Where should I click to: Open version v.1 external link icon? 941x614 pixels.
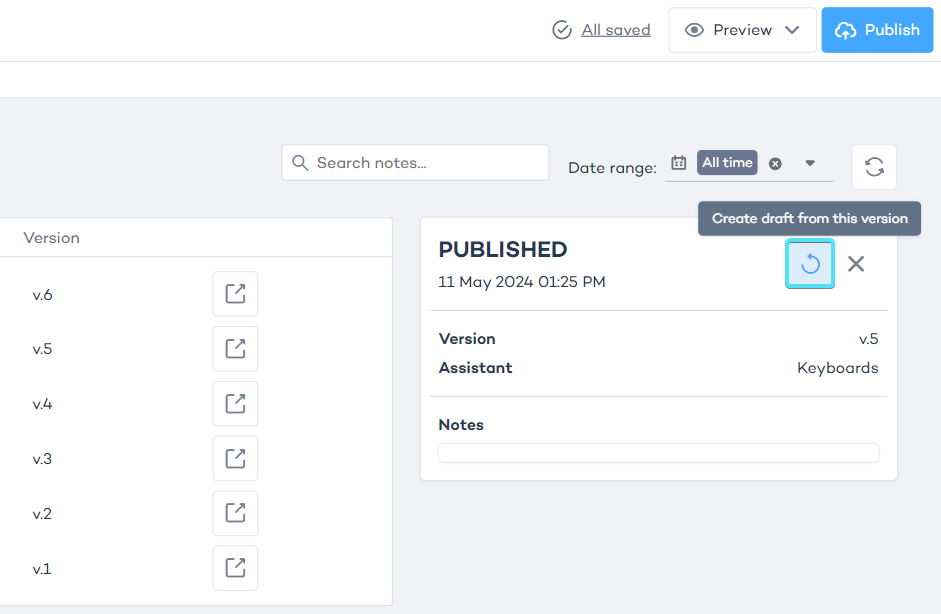pyautogui.click(x=235, y=568)
